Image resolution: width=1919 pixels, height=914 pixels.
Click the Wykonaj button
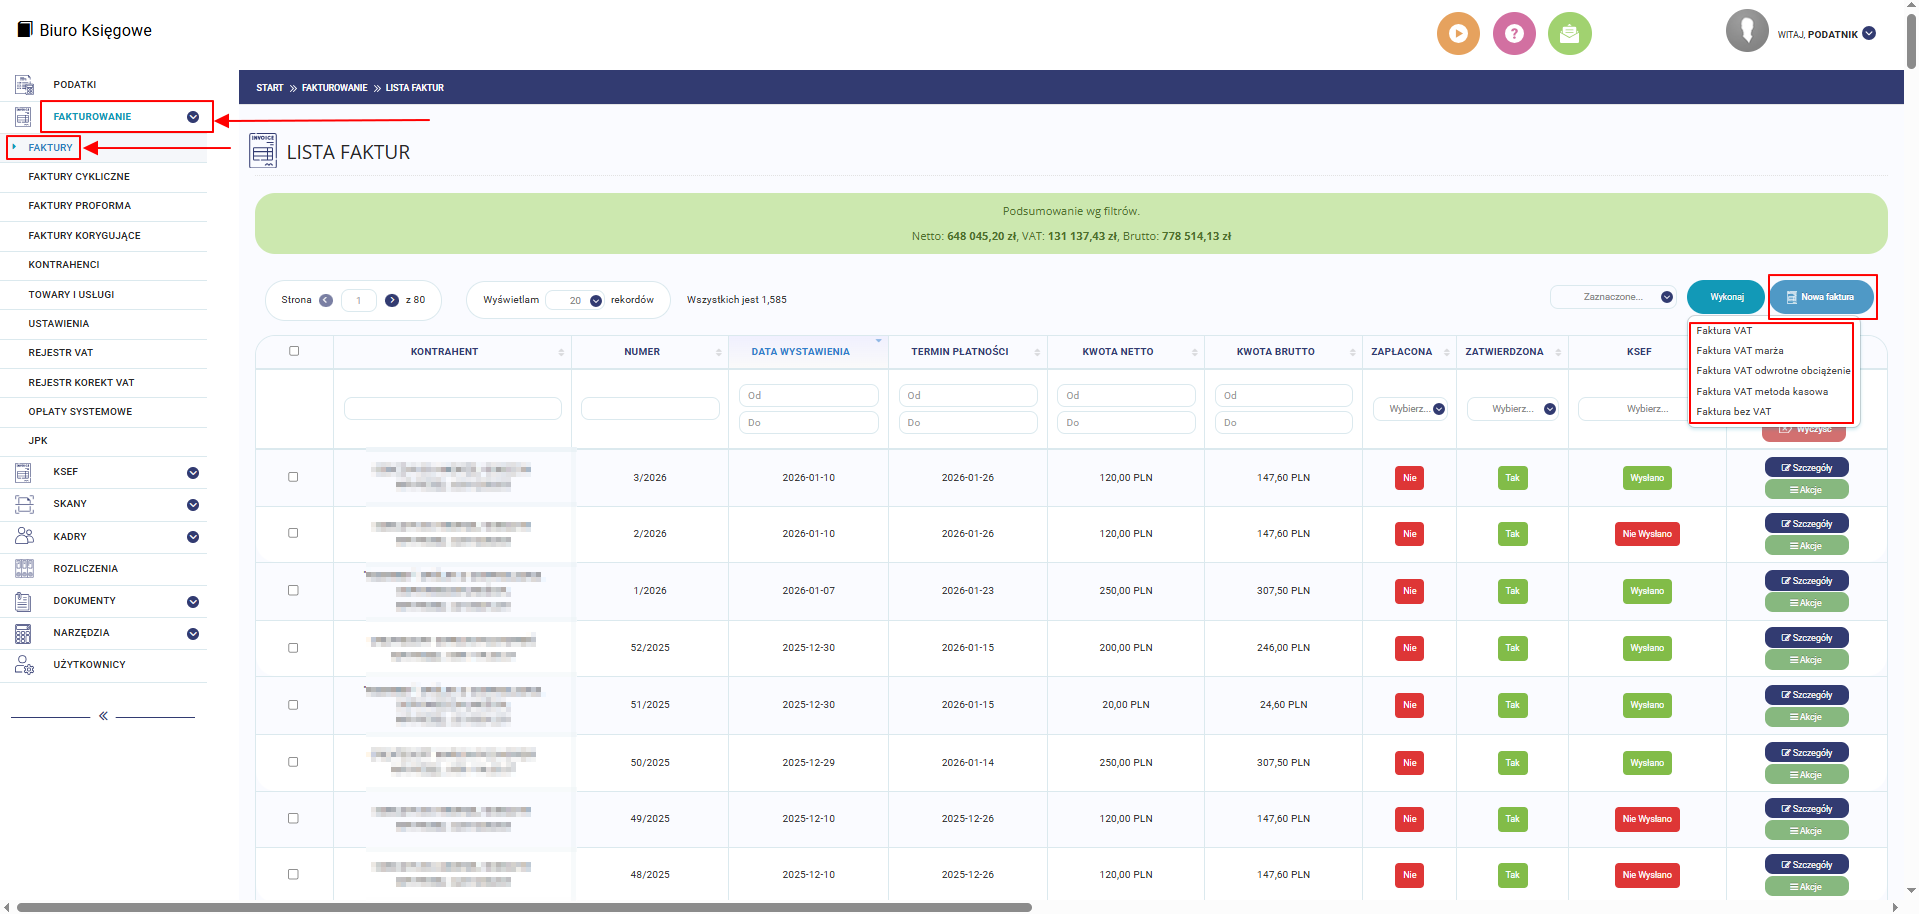pyautogui.click(x=1726, y=297)
